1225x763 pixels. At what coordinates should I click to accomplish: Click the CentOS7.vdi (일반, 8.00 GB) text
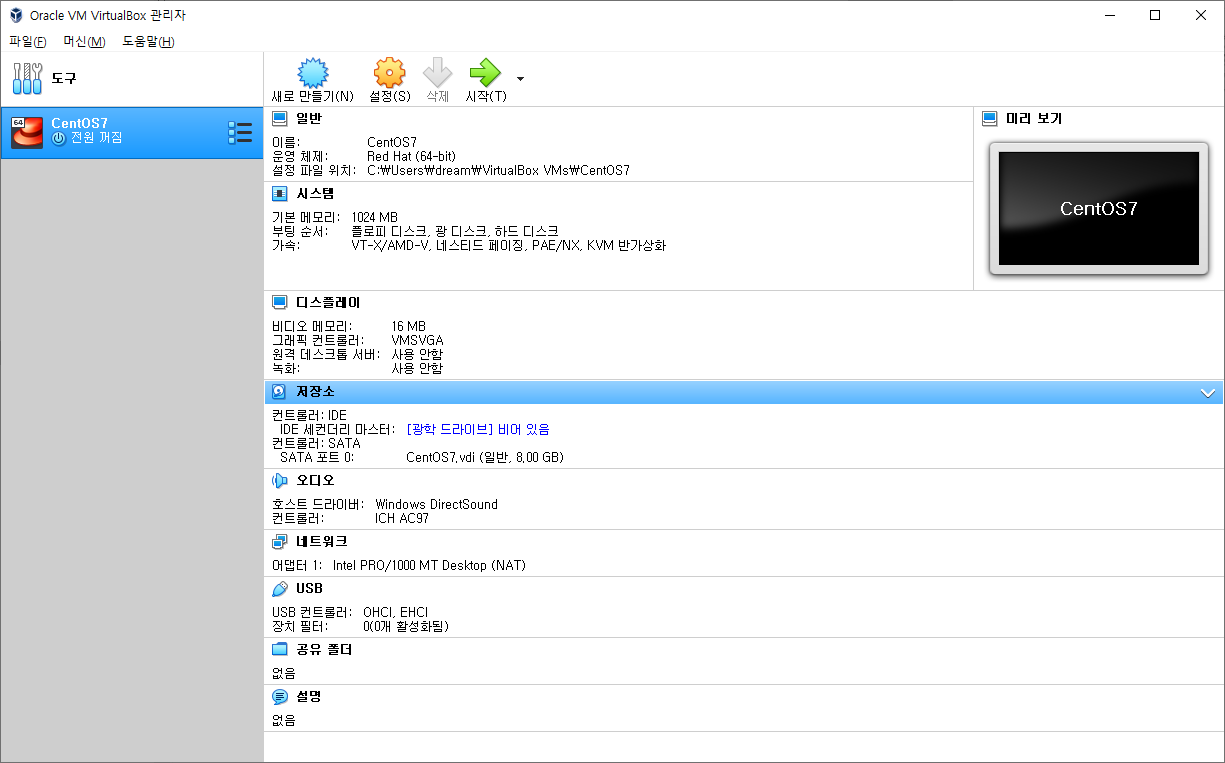[x=485, y=457]
